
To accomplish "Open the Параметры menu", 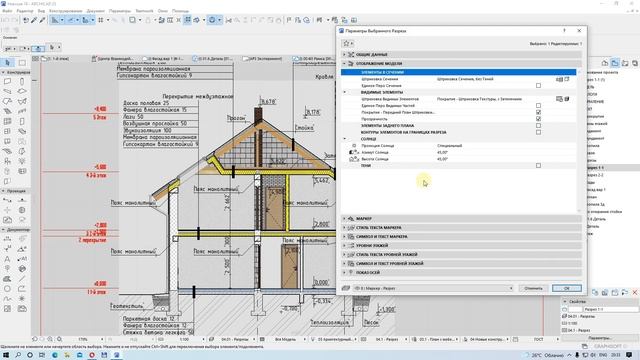I will pos(120,11).
